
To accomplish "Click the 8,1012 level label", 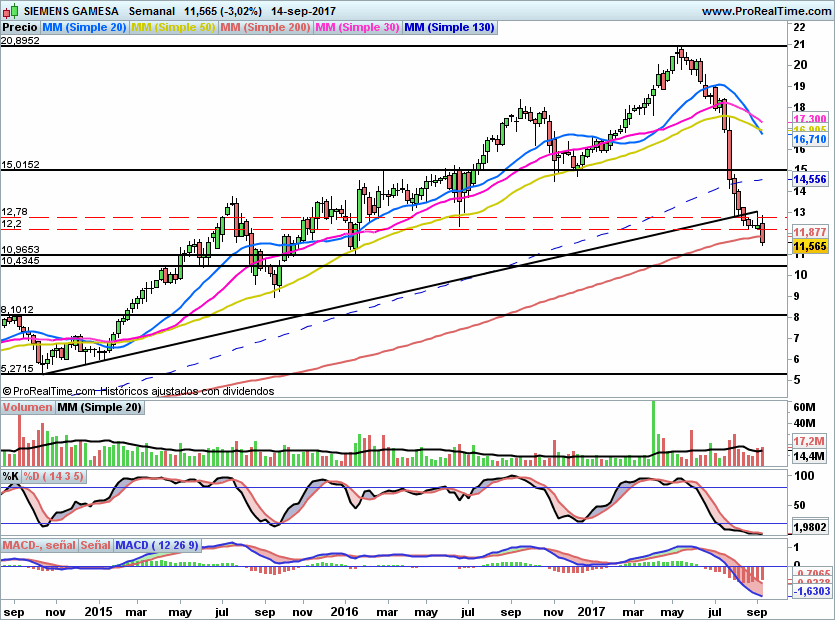I will [x=17, y=309].
